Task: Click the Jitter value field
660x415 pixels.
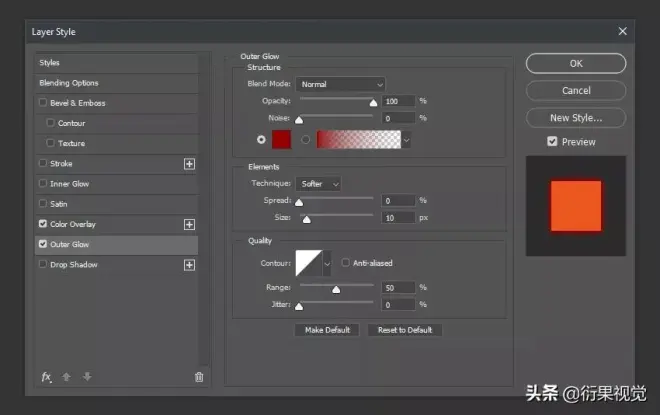Action: click(x=398, y=304)
